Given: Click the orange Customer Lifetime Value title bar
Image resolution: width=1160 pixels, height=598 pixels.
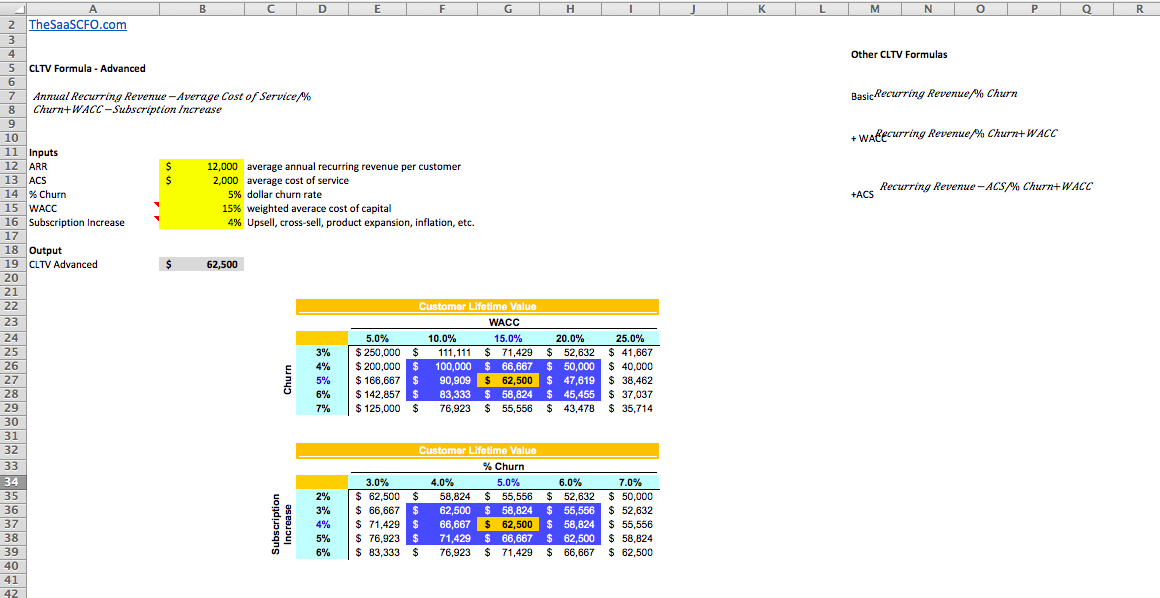Looking at the screenshot, I should pyautogui.click(x=477, y=307).
